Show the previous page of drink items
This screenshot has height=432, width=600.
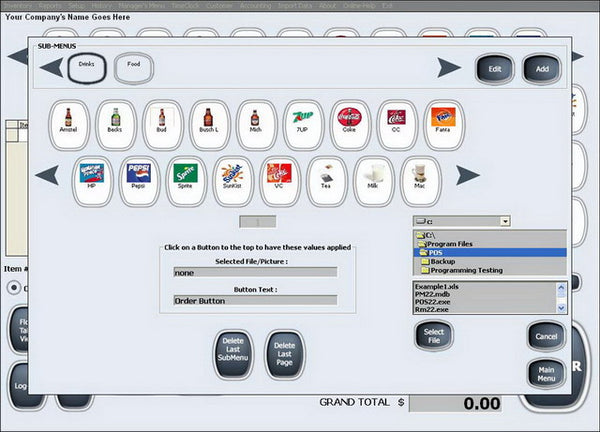[47, 175]
